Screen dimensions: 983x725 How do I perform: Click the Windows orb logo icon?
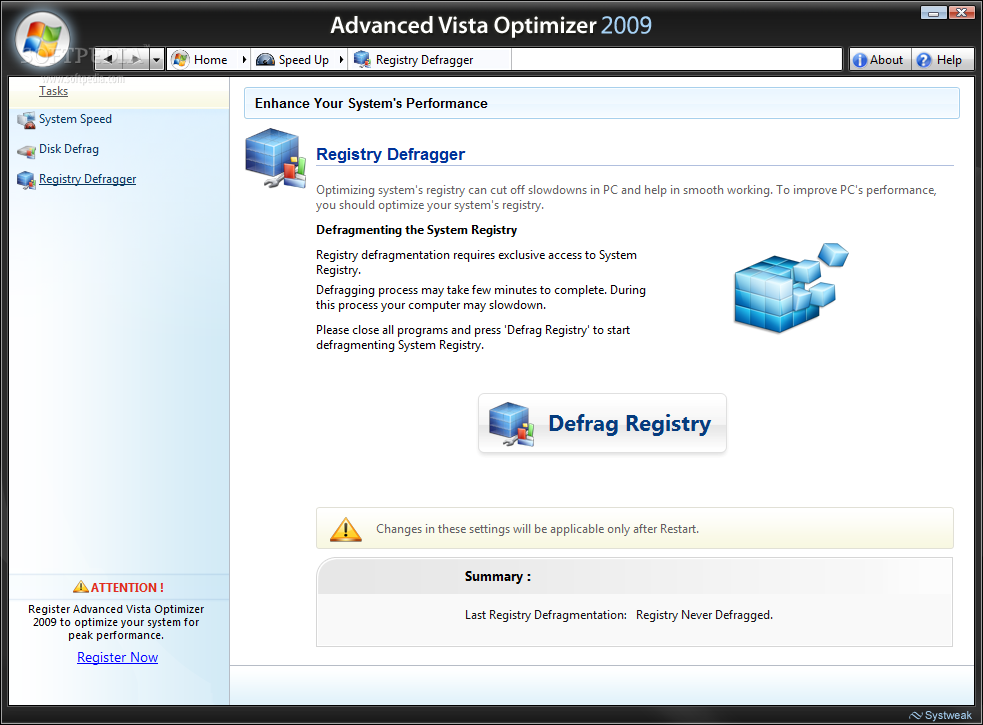pyautogui.click(x=41, y=40)
